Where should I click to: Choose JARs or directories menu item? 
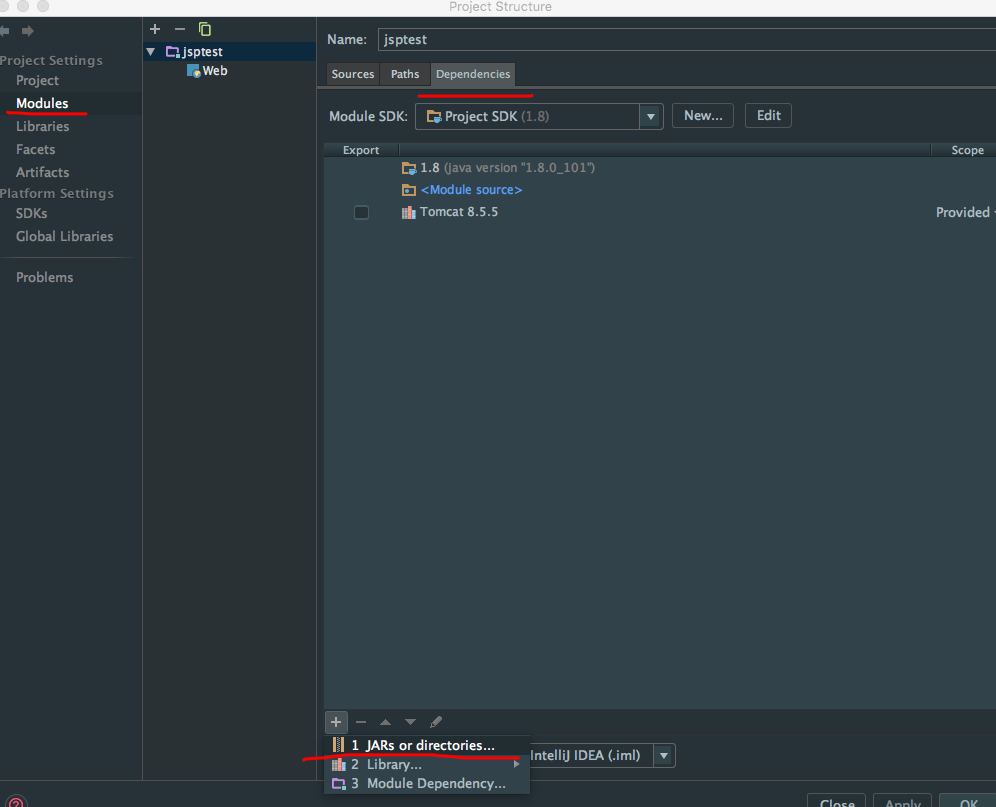coord(427,745)
